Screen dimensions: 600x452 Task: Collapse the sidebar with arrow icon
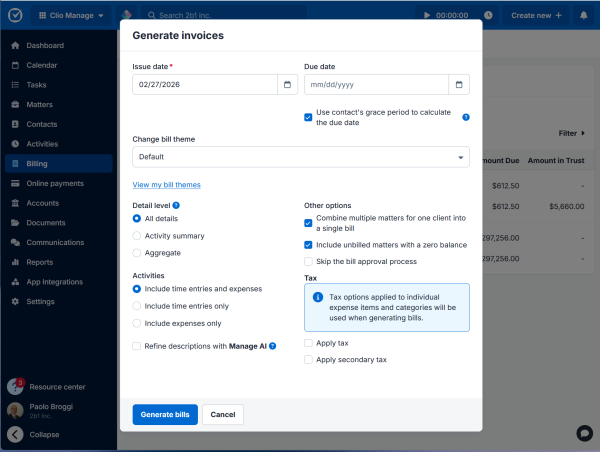pyautogui.click(x=15, y=434)
